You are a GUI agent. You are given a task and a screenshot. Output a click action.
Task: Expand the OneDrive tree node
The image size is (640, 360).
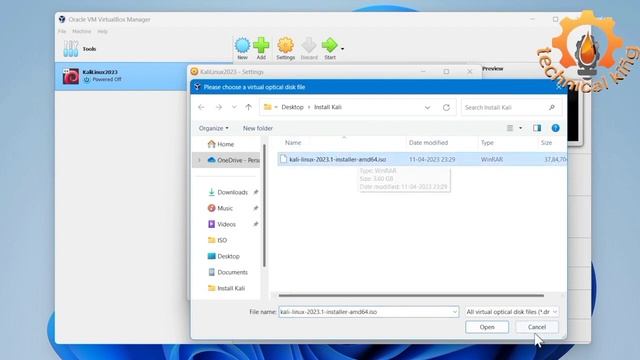pos(200,160)
